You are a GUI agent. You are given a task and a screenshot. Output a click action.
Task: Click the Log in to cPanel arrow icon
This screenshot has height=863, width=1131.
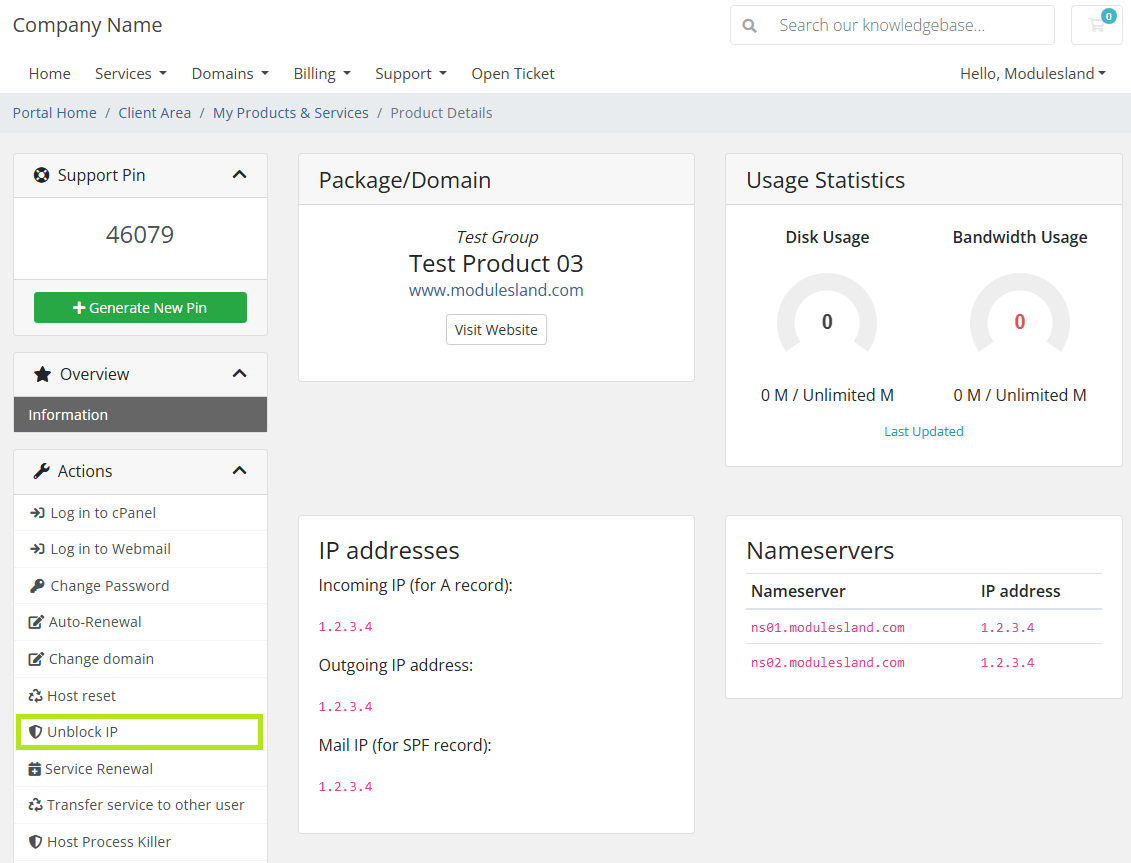37,513
